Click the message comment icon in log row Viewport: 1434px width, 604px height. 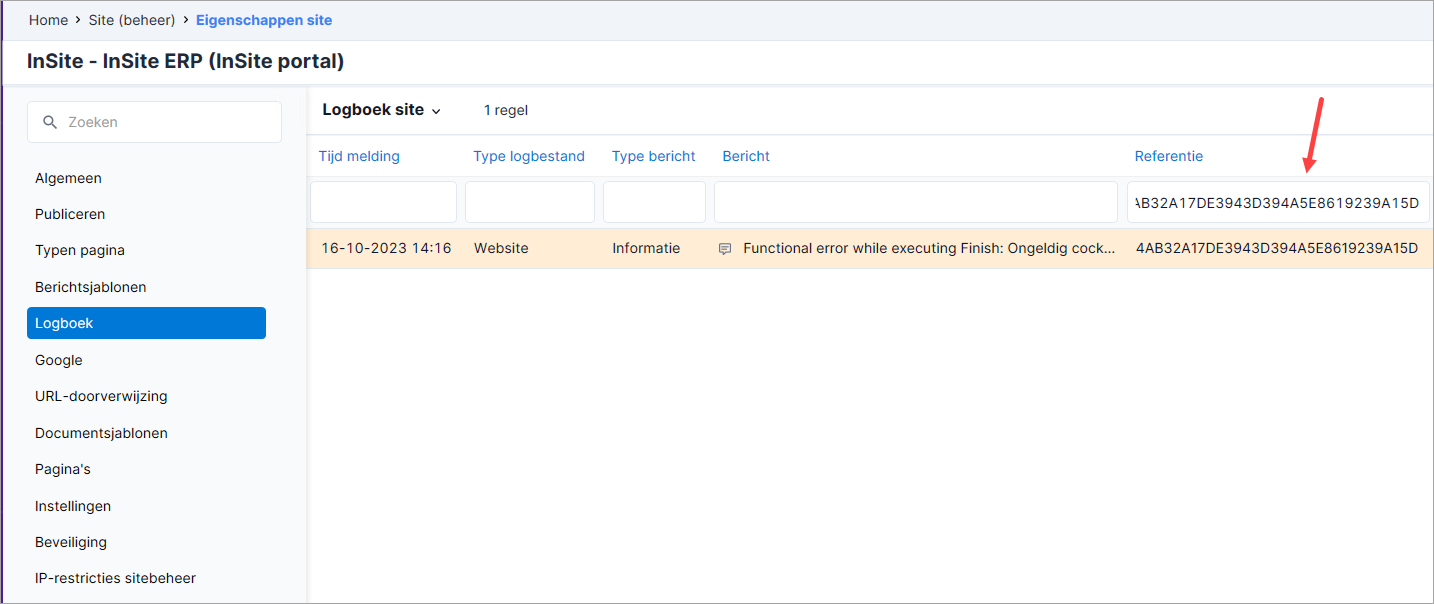tap(725, 249)
